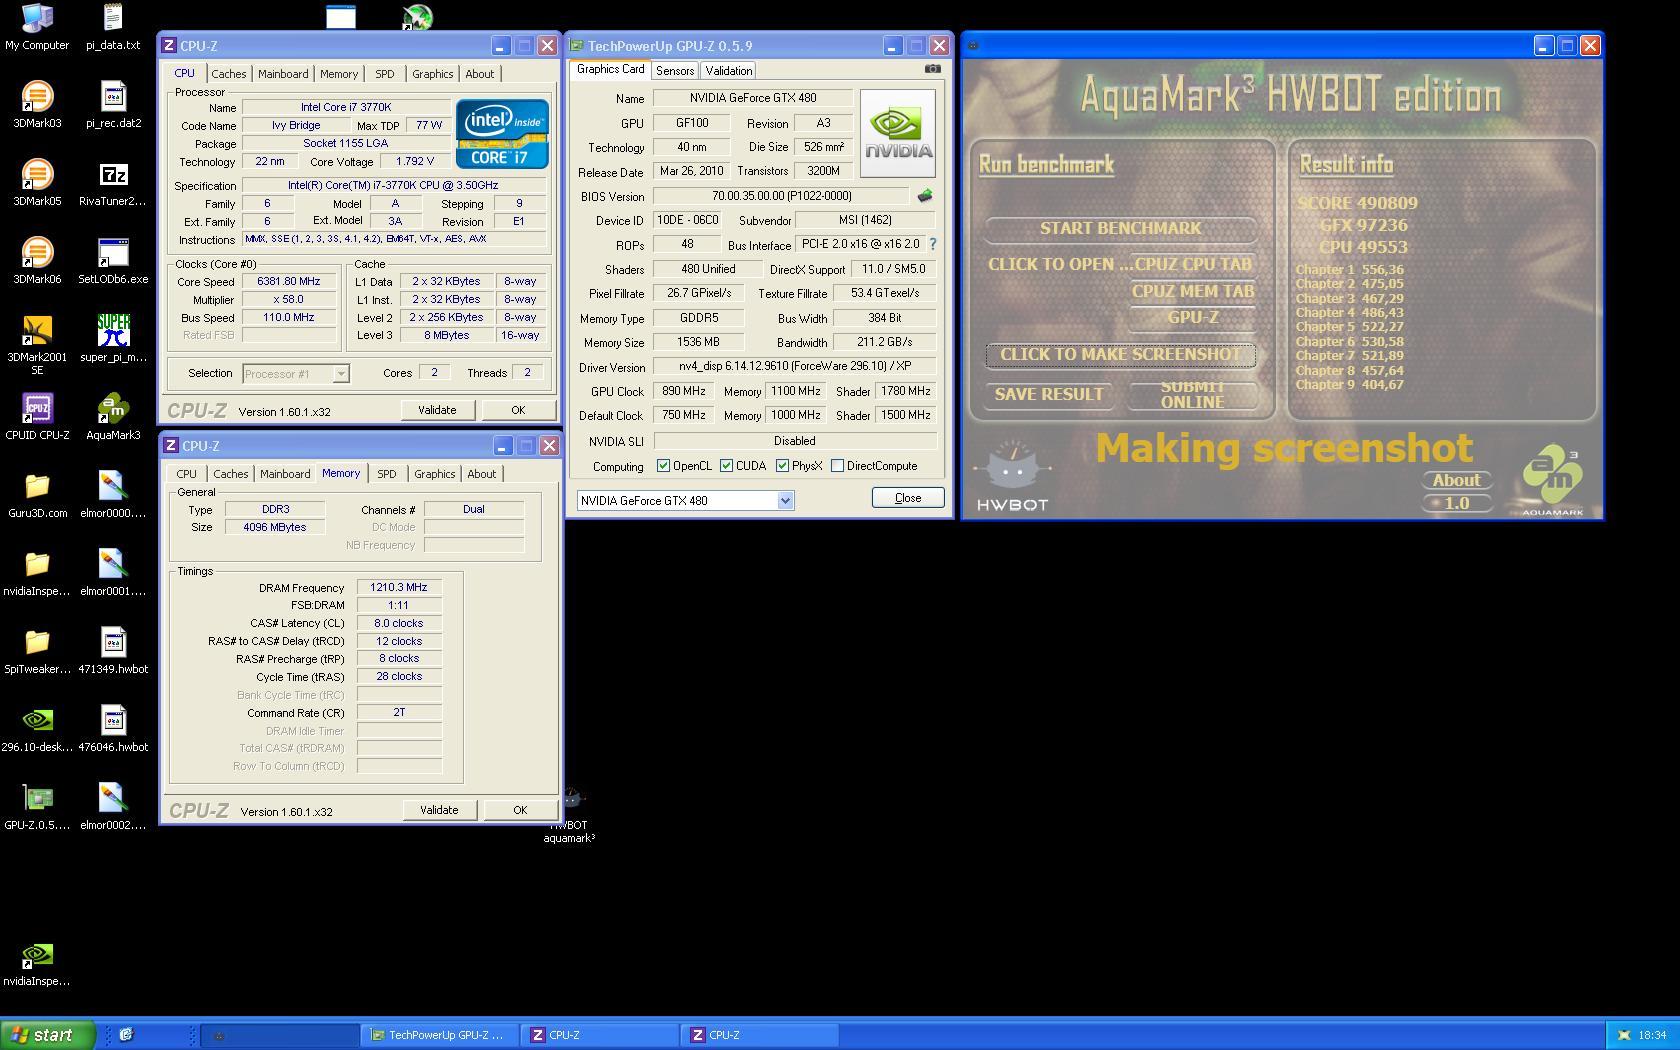
Task: Launch 3DMark05 desktop shortcut
Action: pos(37,183)
